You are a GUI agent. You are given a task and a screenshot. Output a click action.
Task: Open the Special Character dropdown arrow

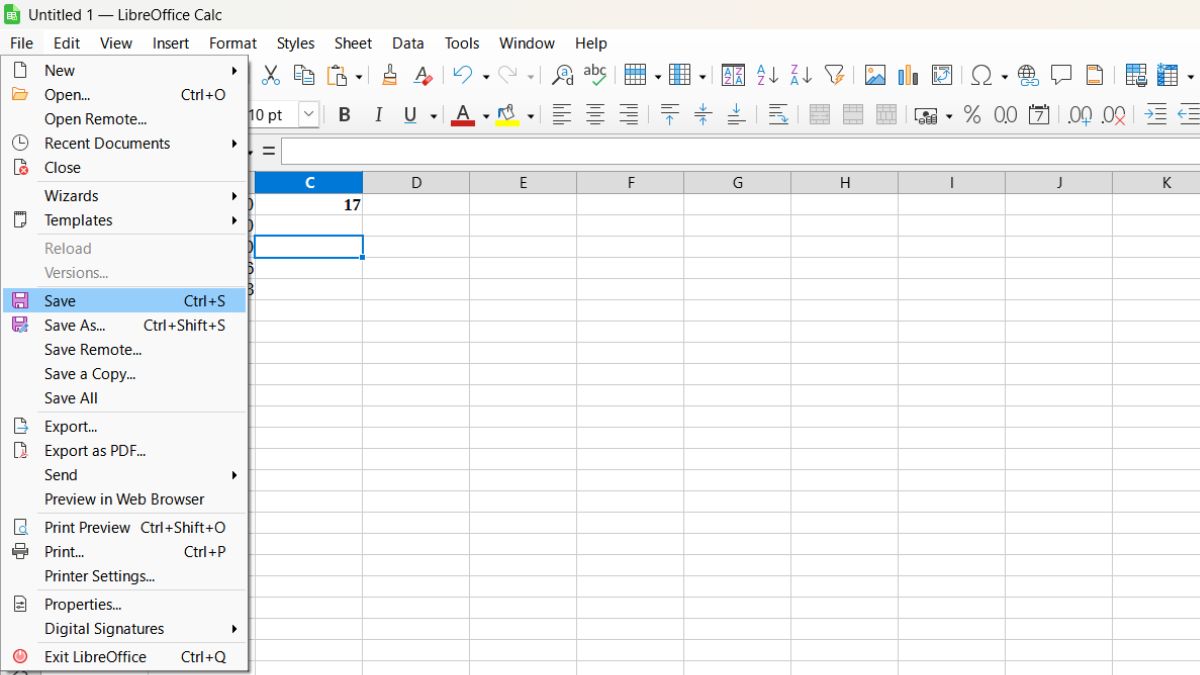pyautogui.click(x=1005, y=76)
